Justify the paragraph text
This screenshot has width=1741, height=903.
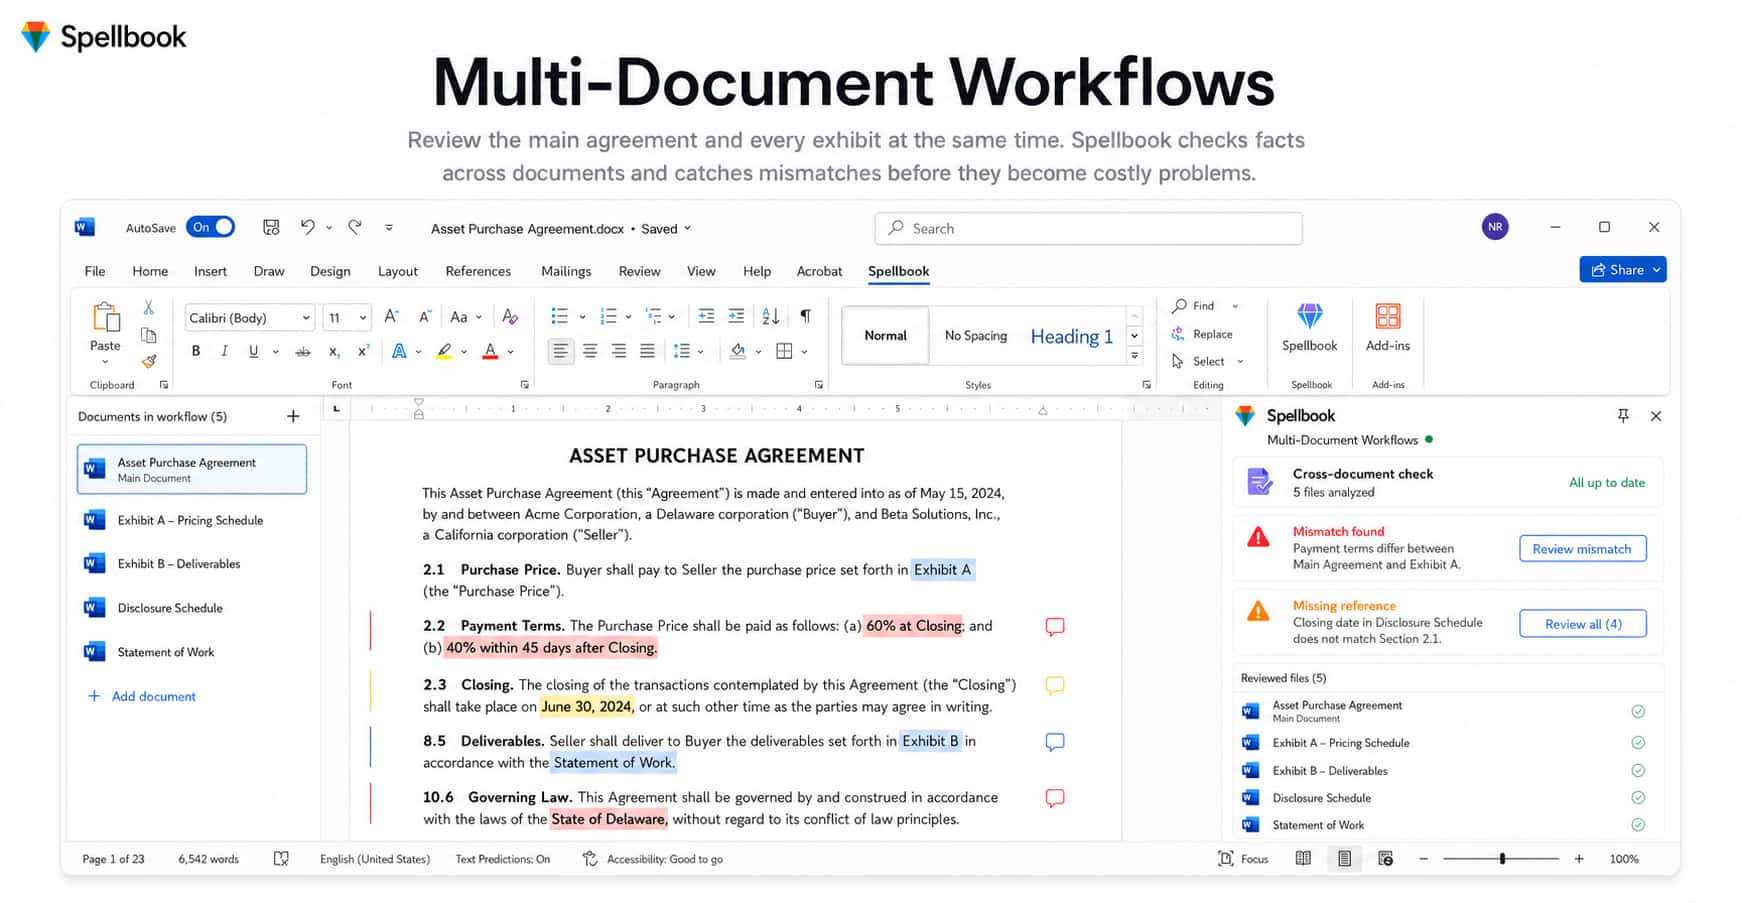click(648, 351)
